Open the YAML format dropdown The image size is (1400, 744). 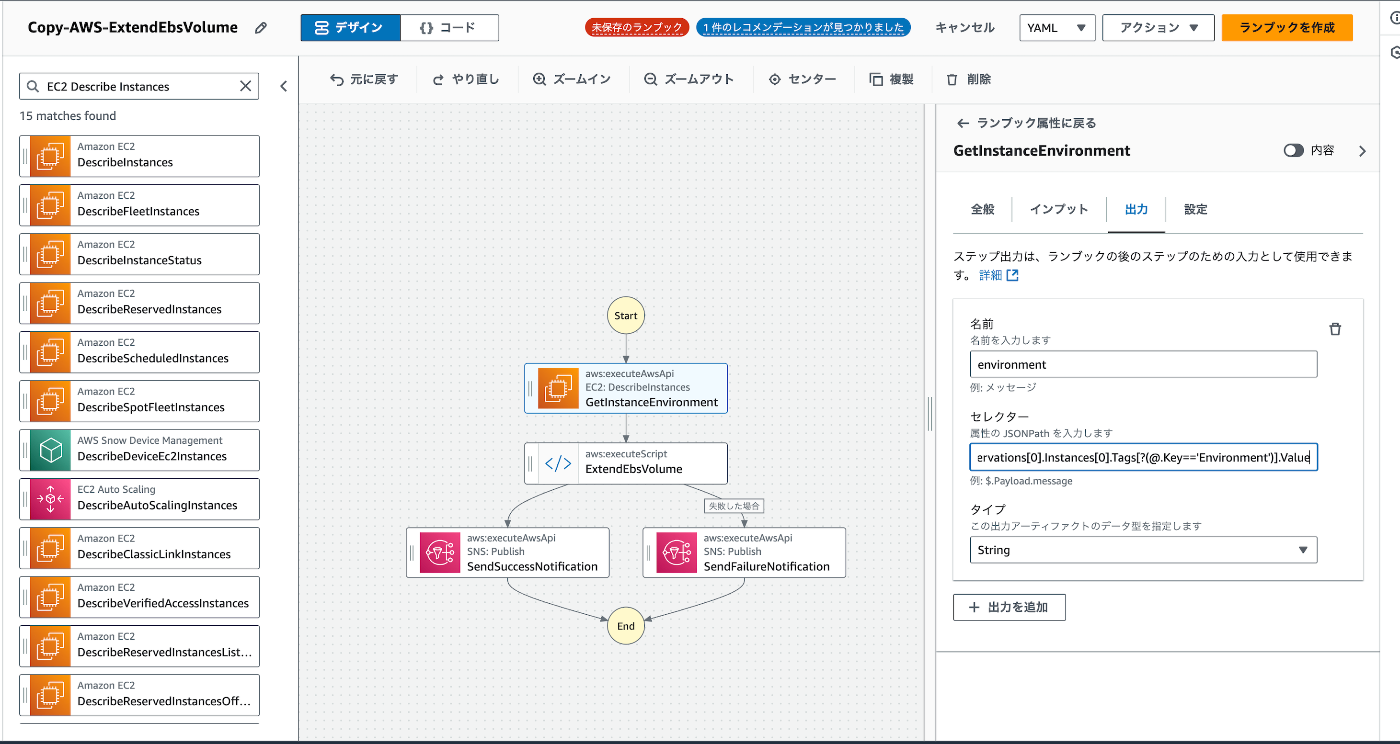pyautogui.click(x=1057, y=28)
